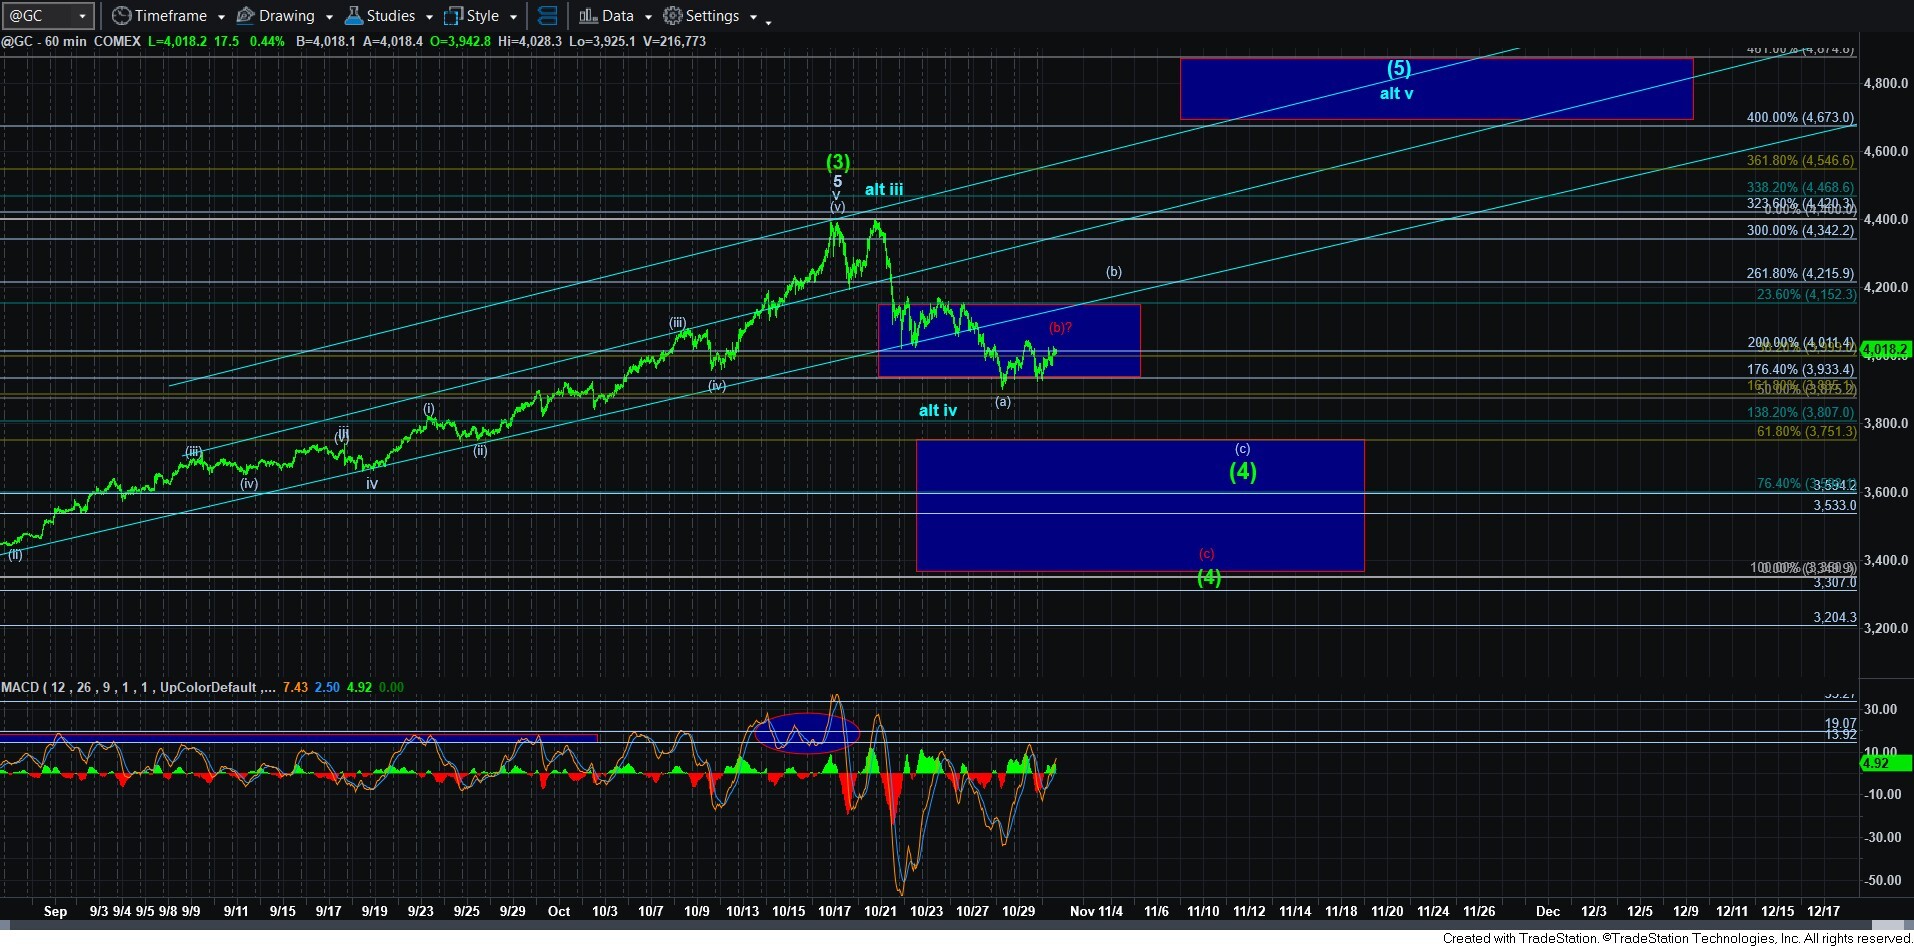Expand the Timeframe dropdown arrow
This screenshot has height=946, width=1914.
point(221,17)
